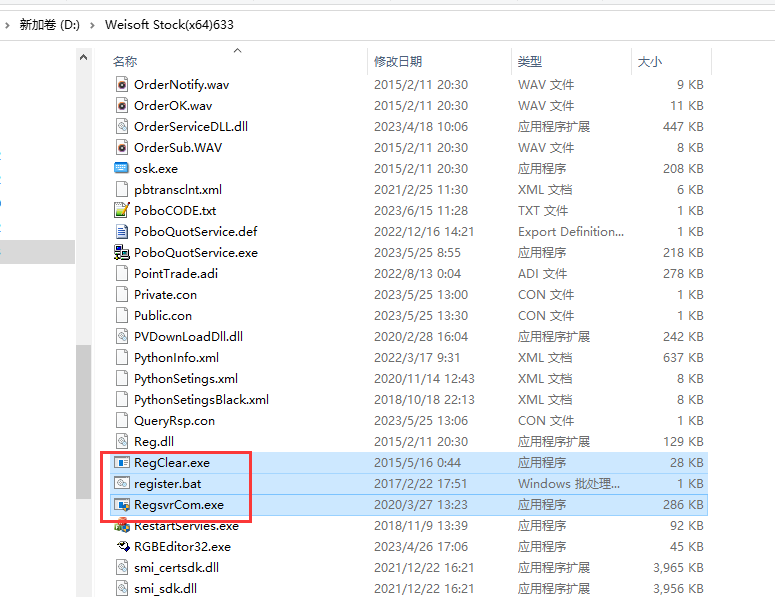Click the Reg.dll file icon
The width and height of the screenshot is (775, 597).
pyautogui.click(x=122, y=442)
